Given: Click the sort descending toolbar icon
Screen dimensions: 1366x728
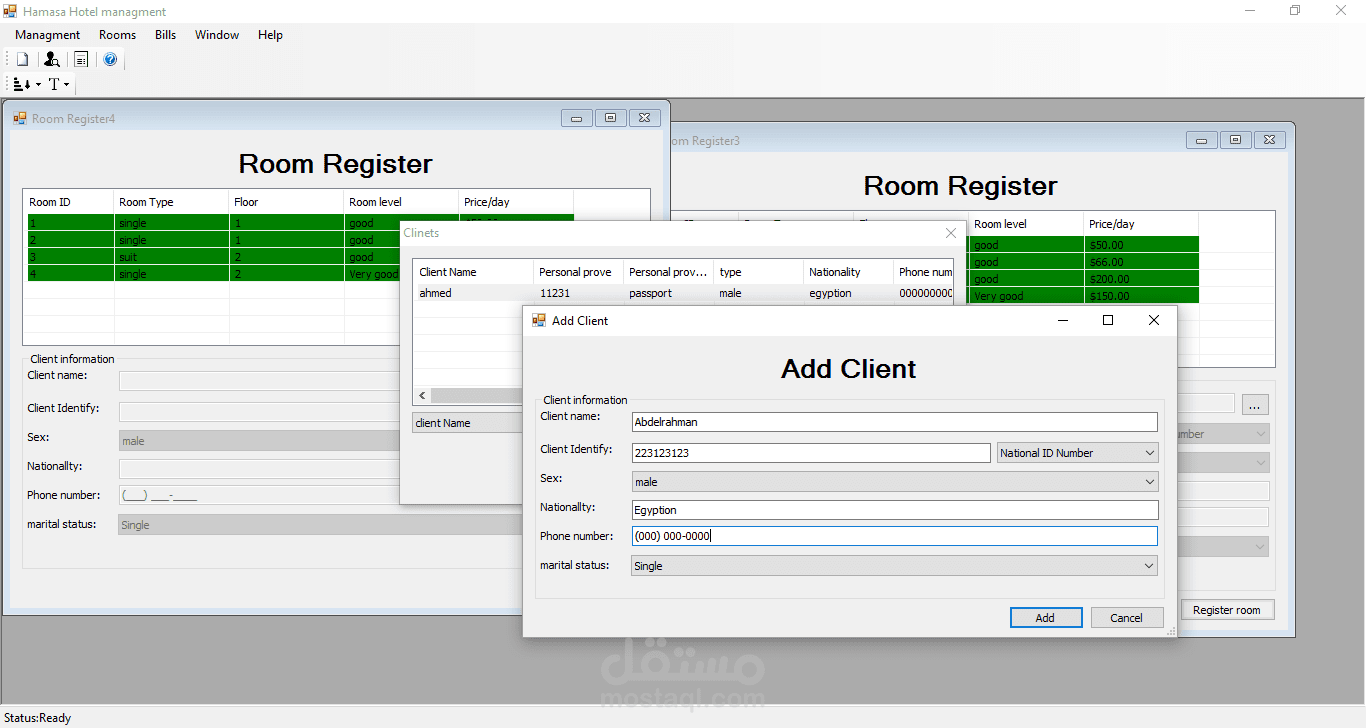Looking at the screenshot, I should pyautogui.click(x=22, y=84).
